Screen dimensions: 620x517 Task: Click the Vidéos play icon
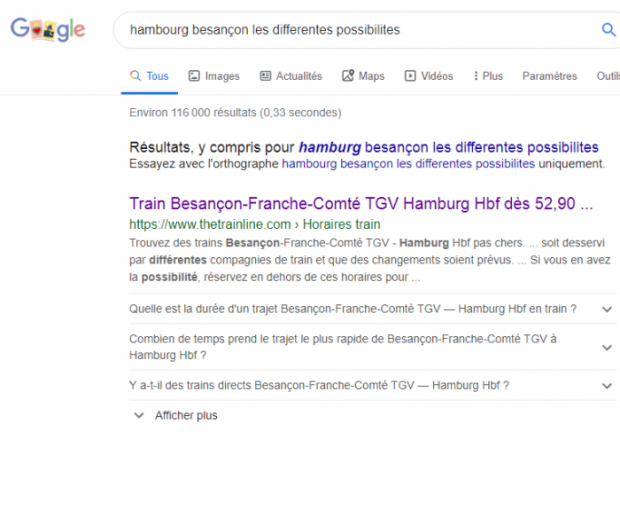click(x=410, y=75)
